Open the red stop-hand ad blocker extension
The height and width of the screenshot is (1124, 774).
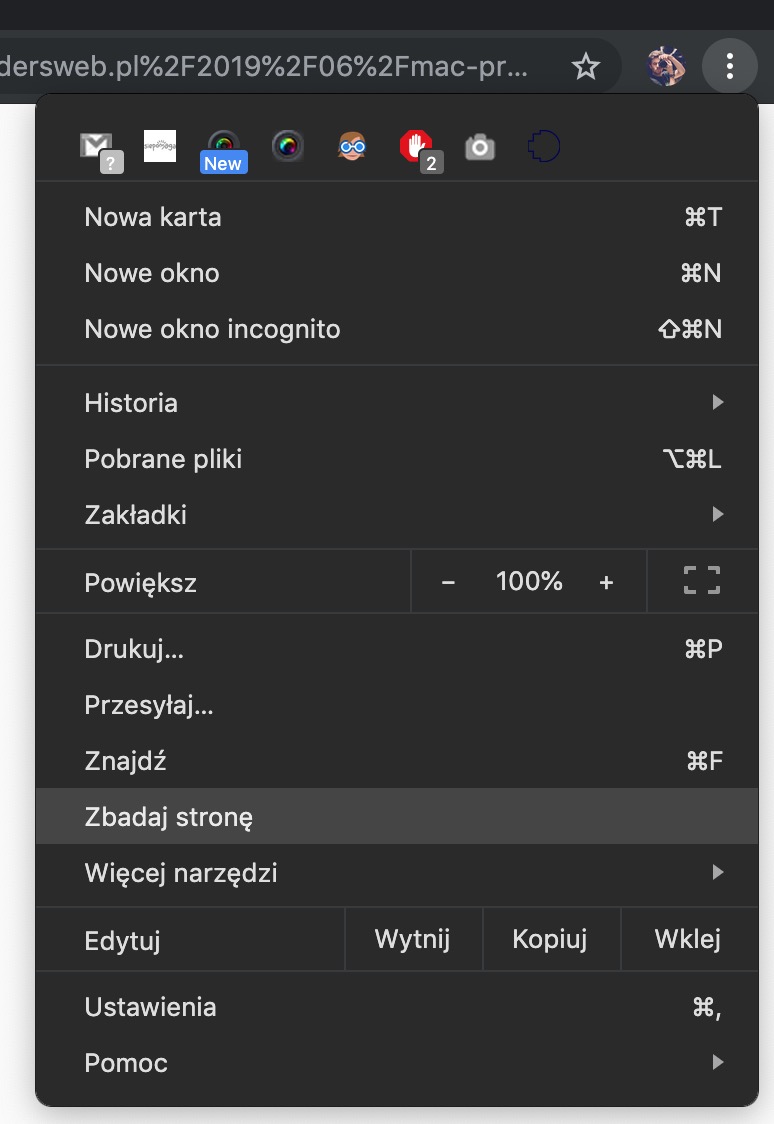[421, 151]
